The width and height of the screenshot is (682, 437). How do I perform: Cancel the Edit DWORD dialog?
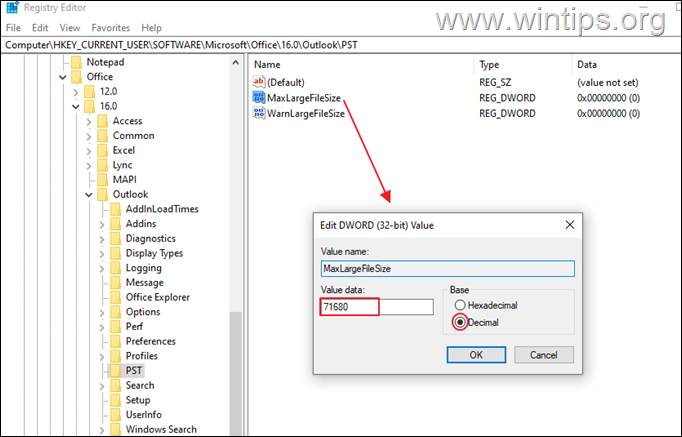point(544,355)
